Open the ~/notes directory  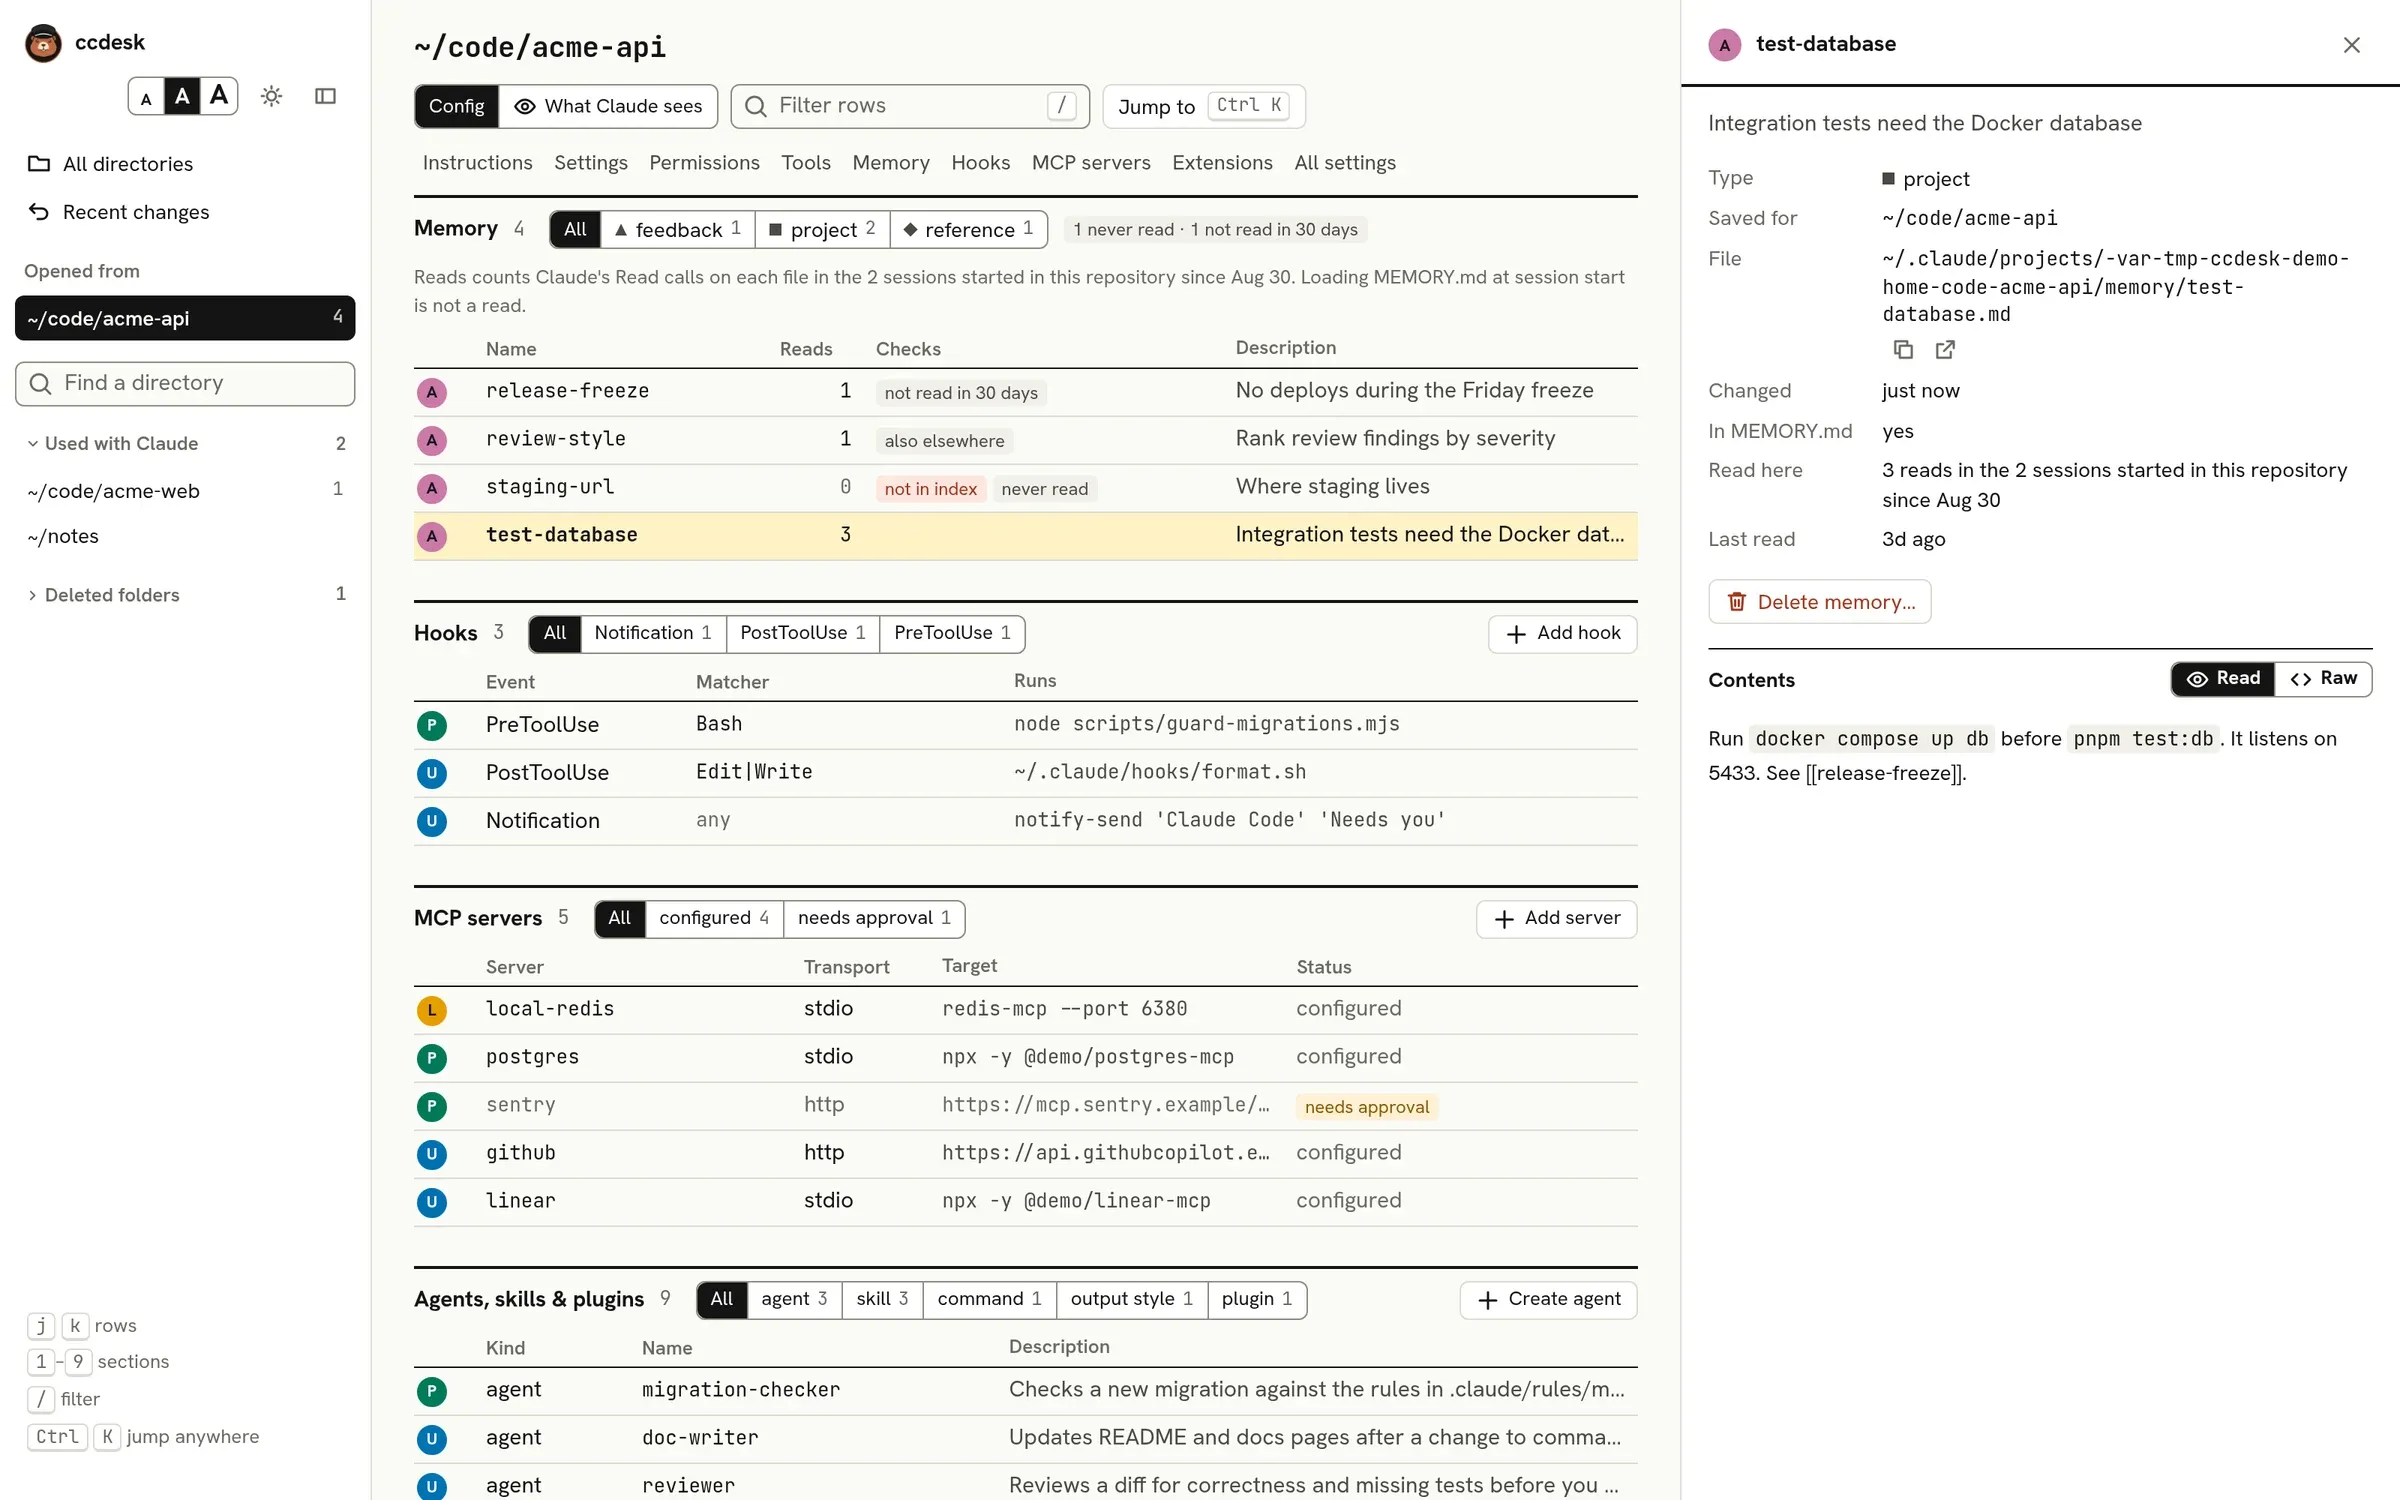pos(185,537)
